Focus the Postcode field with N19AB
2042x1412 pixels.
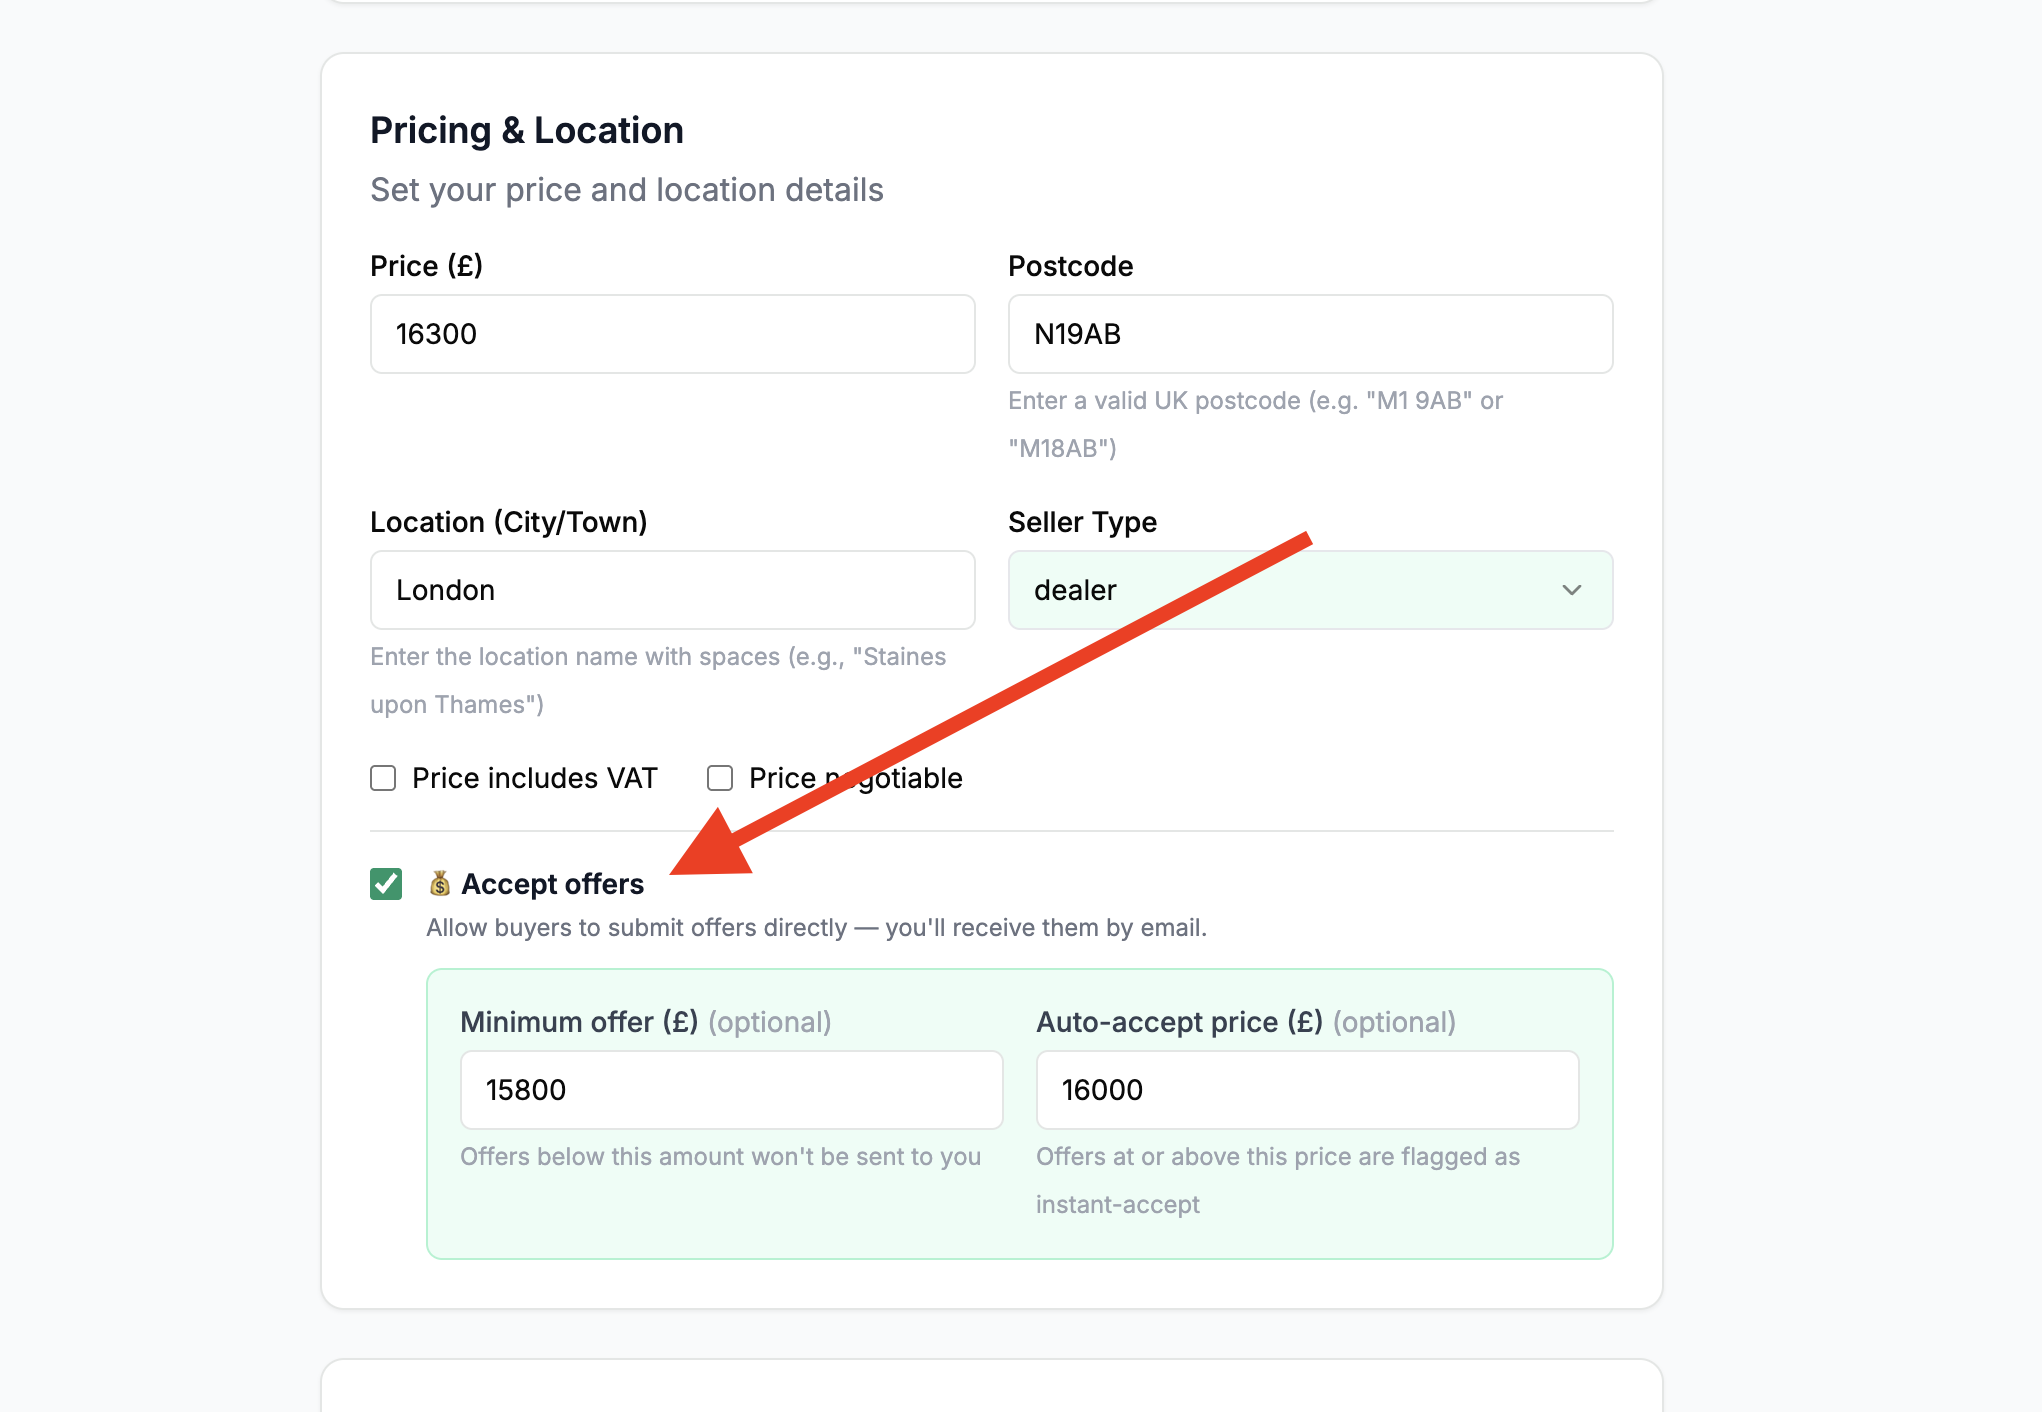pyautogui.click(x=1310, y=334)
